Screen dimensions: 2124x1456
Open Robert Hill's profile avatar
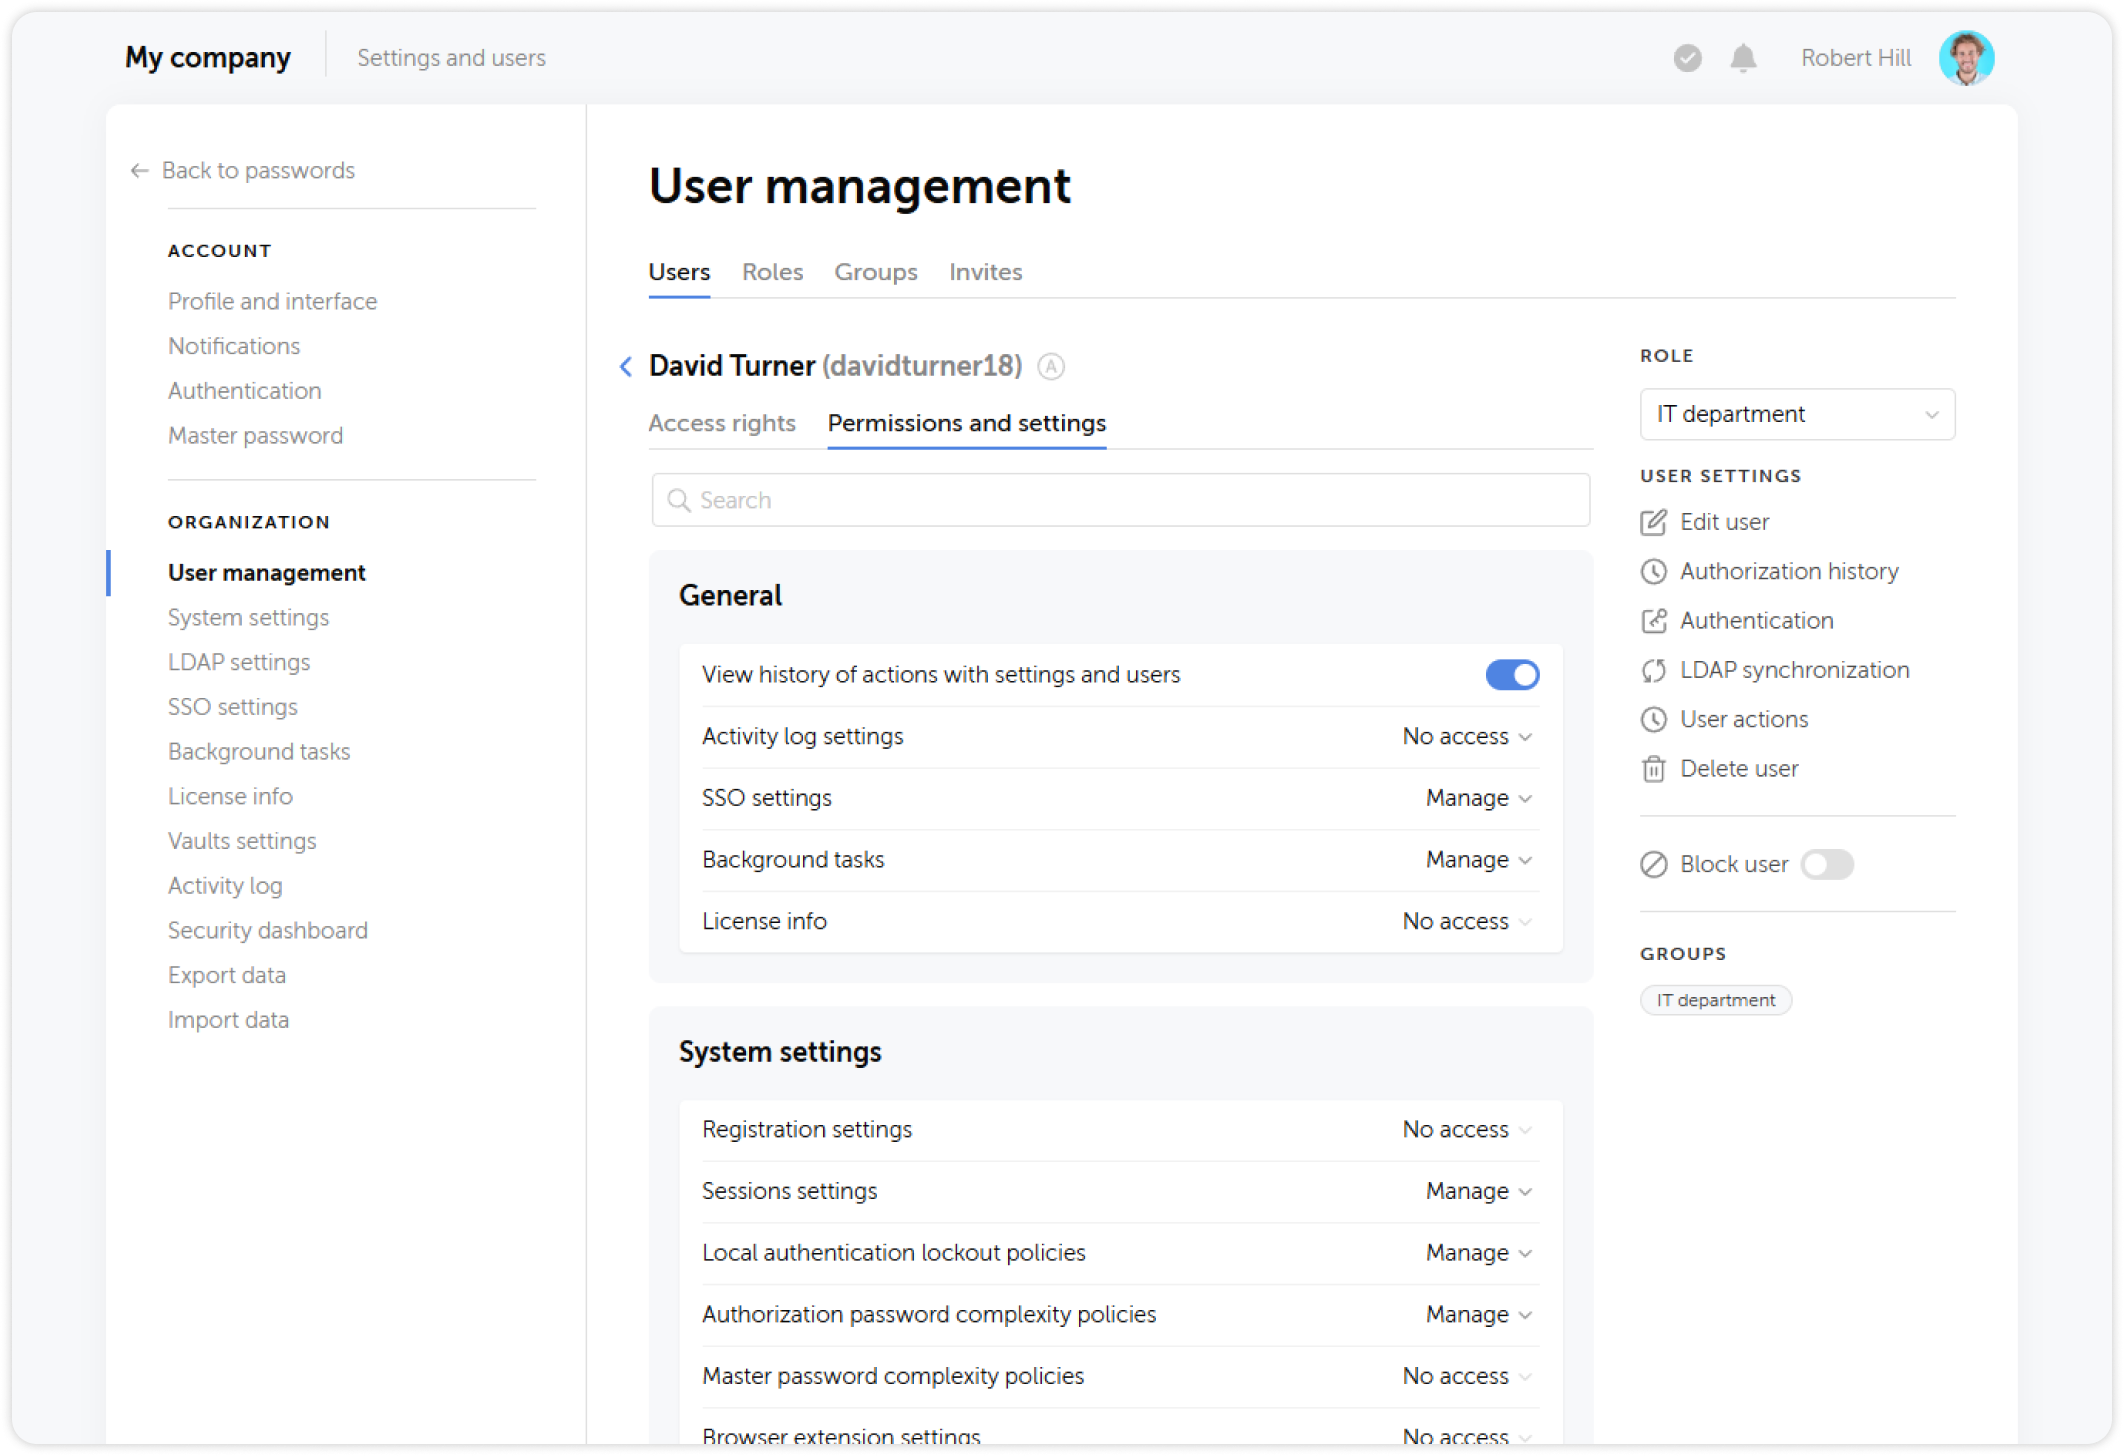point(1967,57)
